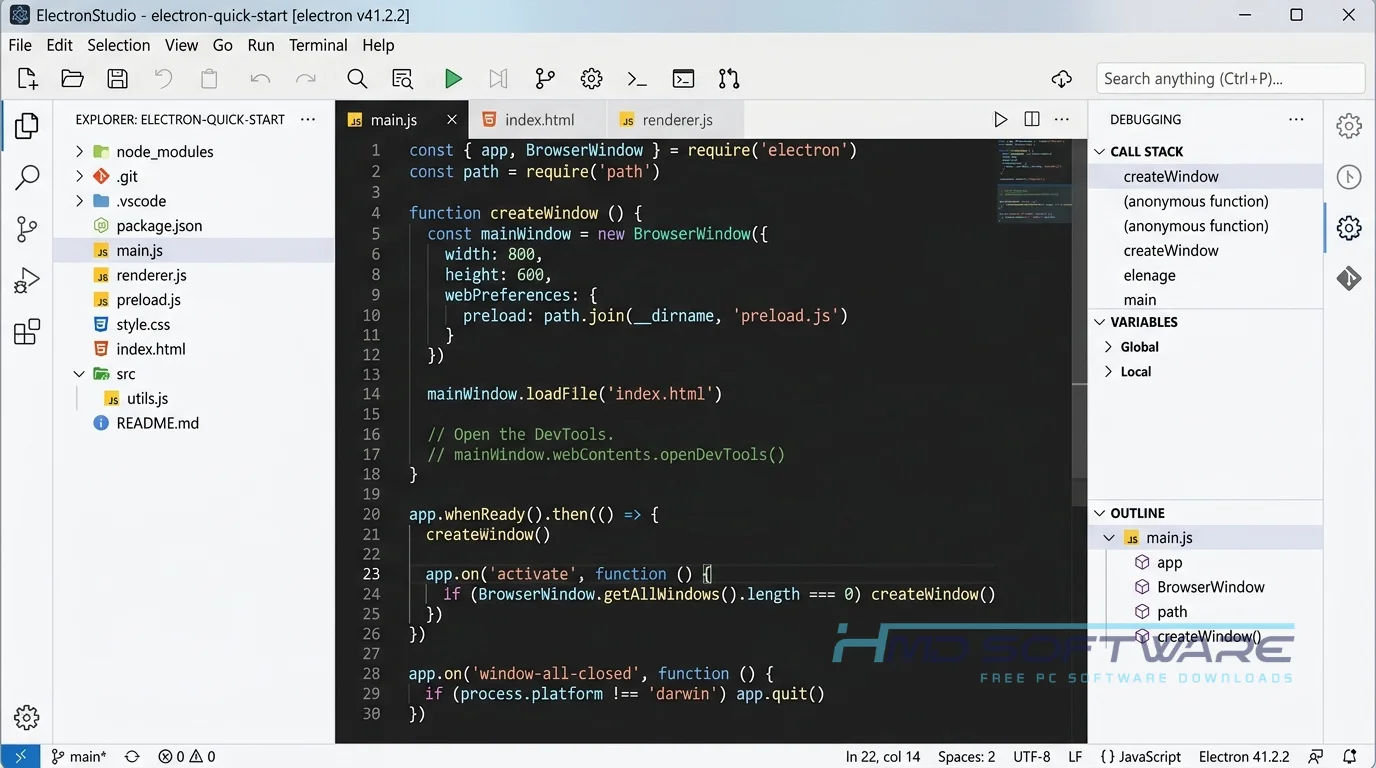Open the Terminal menu
This screenshot has width=1376, height=768.
point(318,45)
